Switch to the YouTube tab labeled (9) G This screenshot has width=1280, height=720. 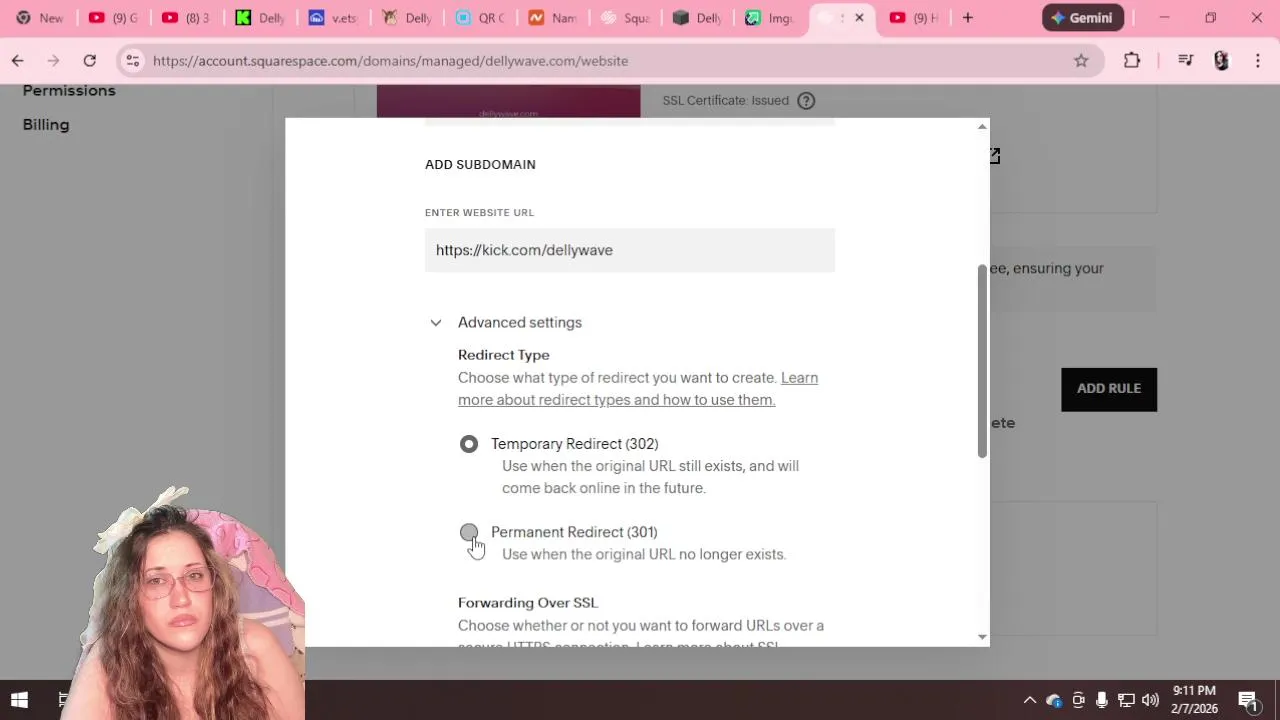tap(113, 18)
